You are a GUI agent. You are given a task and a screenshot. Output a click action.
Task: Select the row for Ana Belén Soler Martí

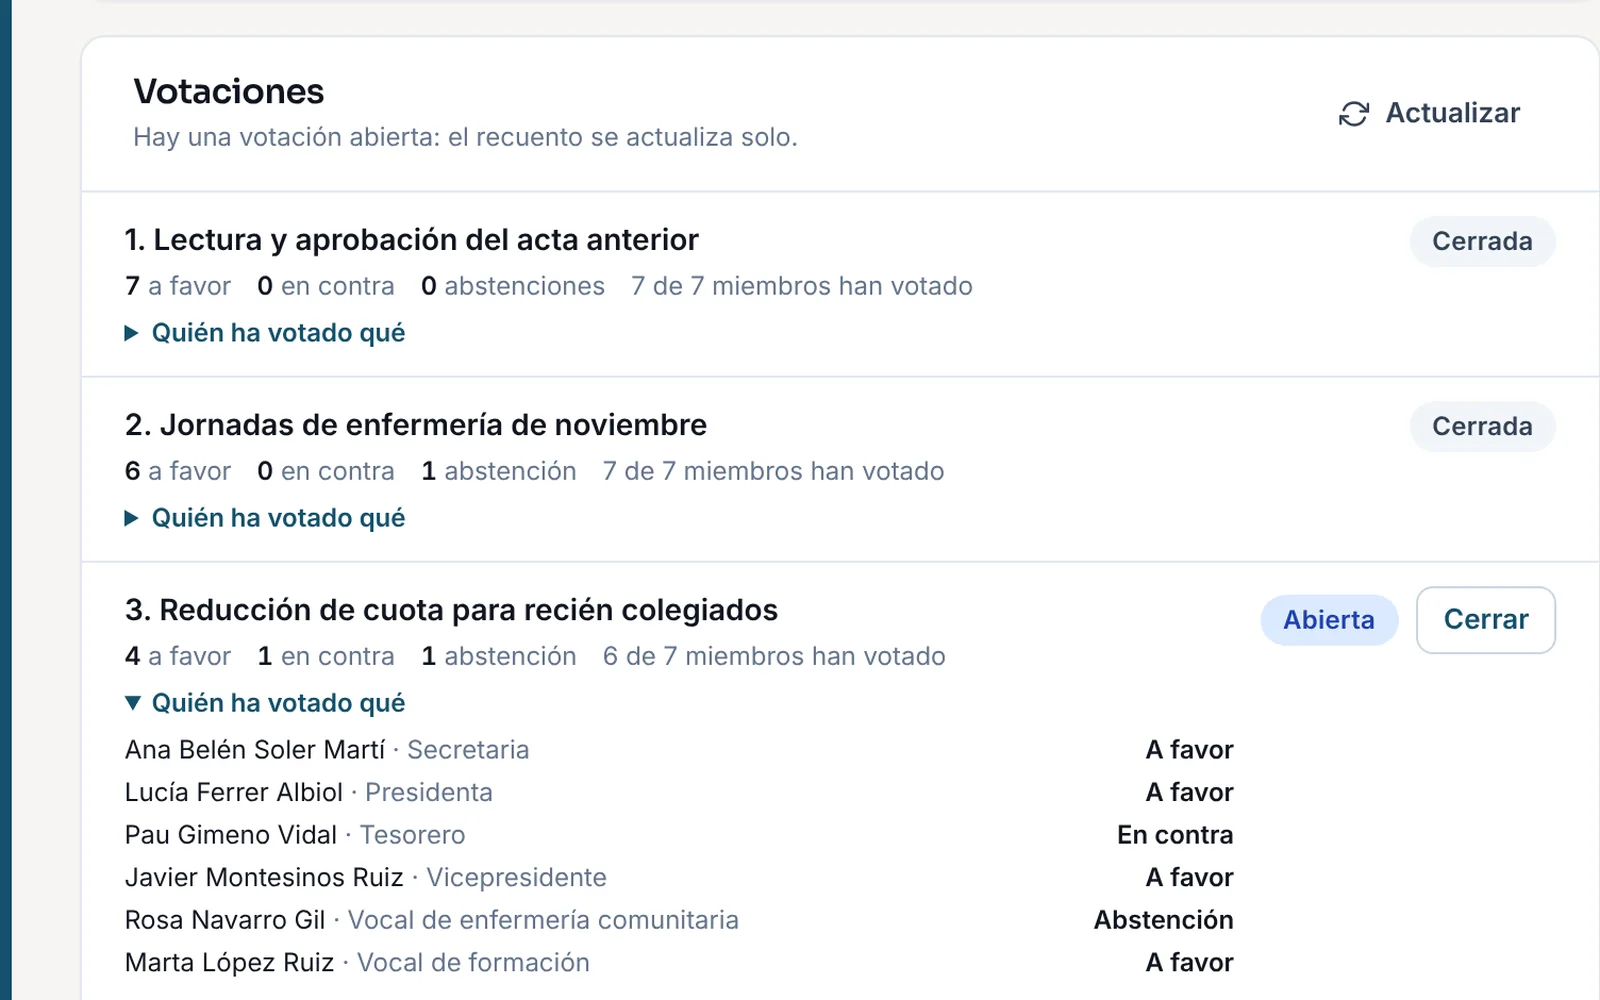679,750
